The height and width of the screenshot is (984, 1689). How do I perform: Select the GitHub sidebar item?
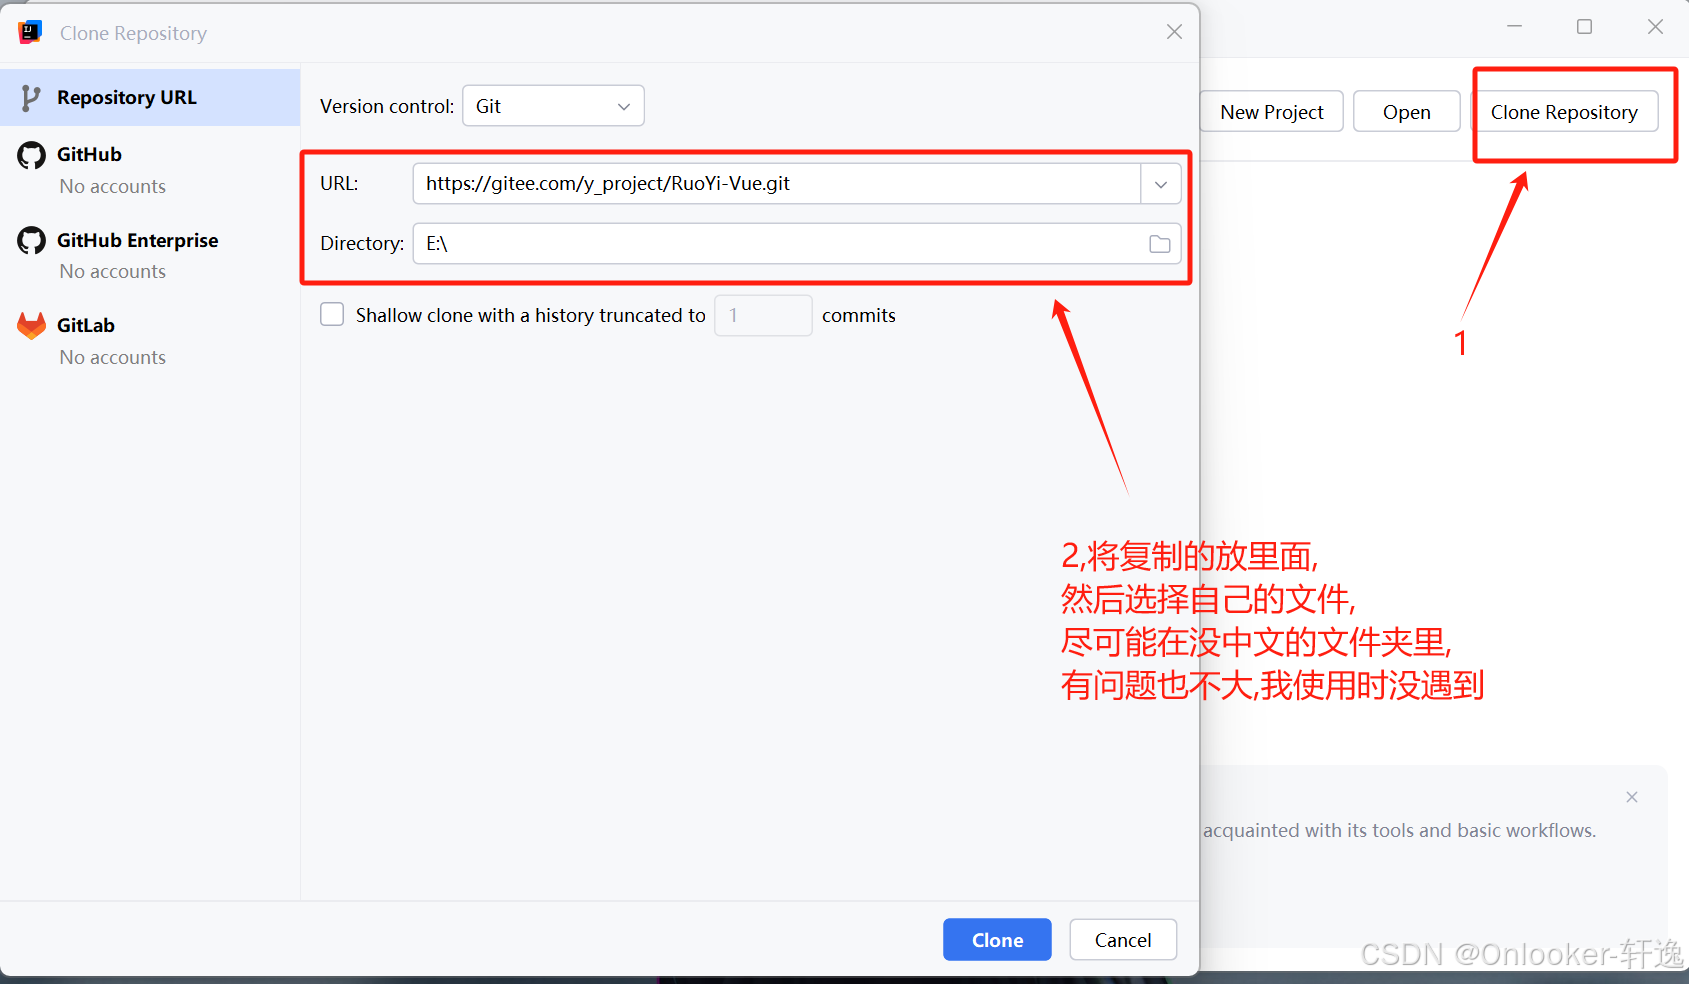tap(150, 170)
